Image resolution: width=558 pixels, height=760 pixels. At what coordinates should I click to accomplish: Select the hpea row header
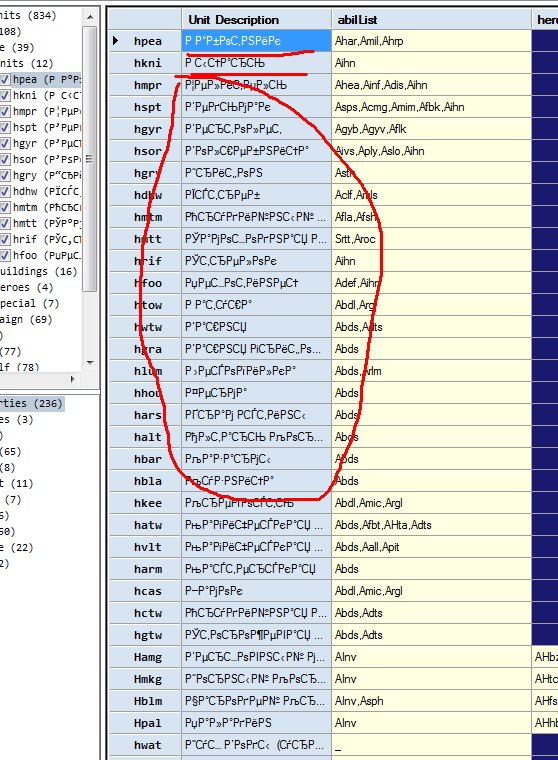145,41
